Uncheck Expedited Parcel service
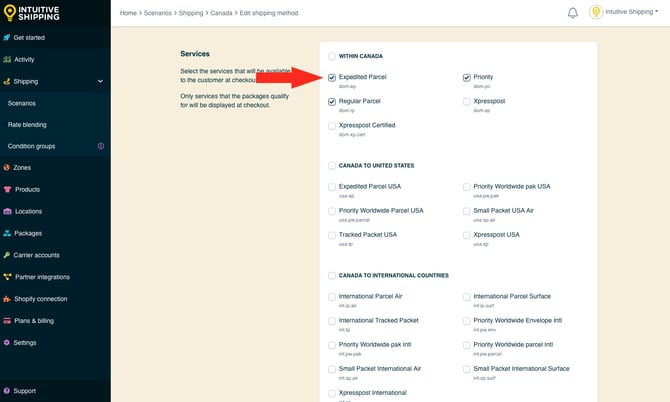Screen dimensions: 670x402 332,77
